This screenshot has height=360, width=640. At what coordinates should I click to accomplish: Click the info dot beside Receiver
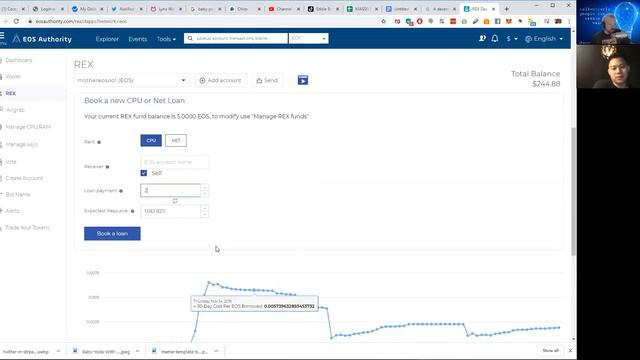(107, 167)
